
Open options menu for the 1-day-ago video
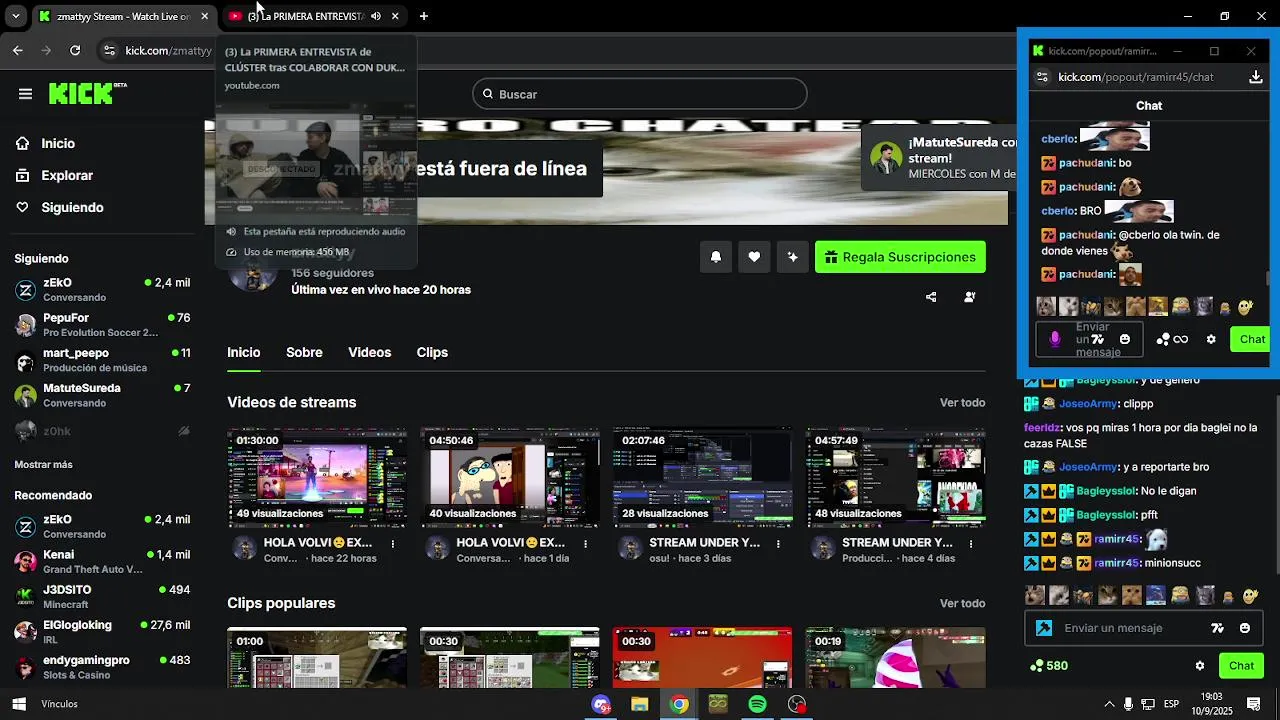[x=586, y=544]
